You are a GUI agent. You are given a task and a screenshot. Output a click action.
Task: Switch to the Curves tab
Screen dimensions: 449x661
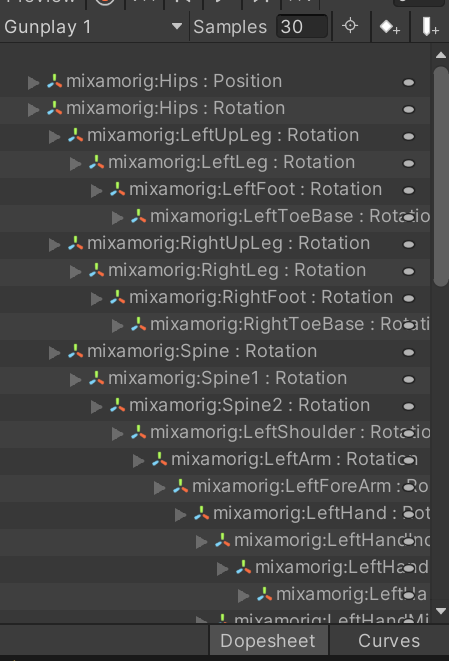389,641
